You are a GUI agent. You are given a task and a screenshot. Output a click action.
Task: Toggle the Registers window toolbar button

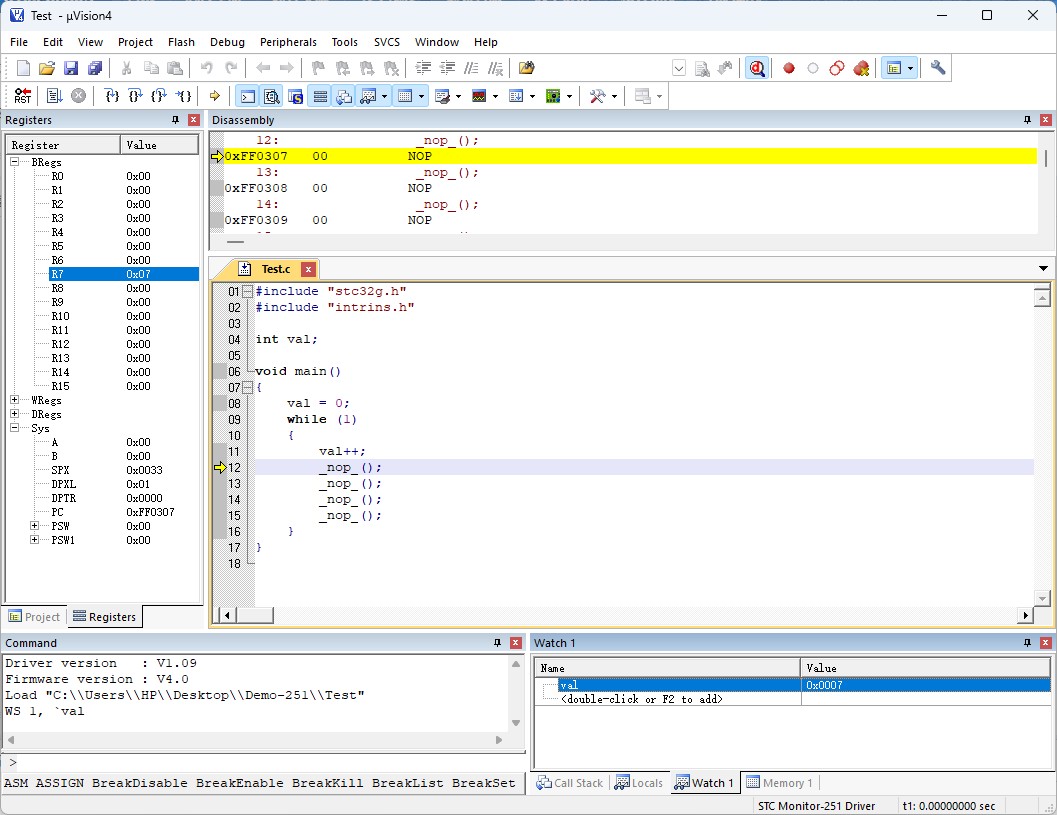(x=320, y=96)
